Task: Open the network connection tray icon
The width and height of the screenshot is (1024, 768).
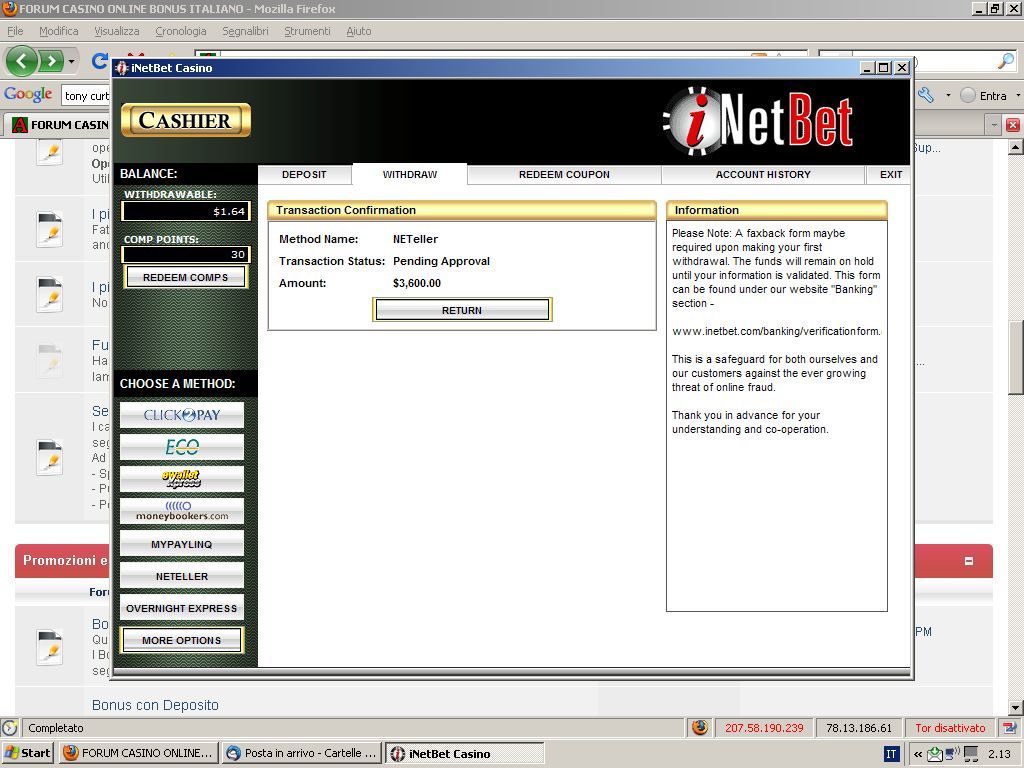Action: (x=952, y=754)
